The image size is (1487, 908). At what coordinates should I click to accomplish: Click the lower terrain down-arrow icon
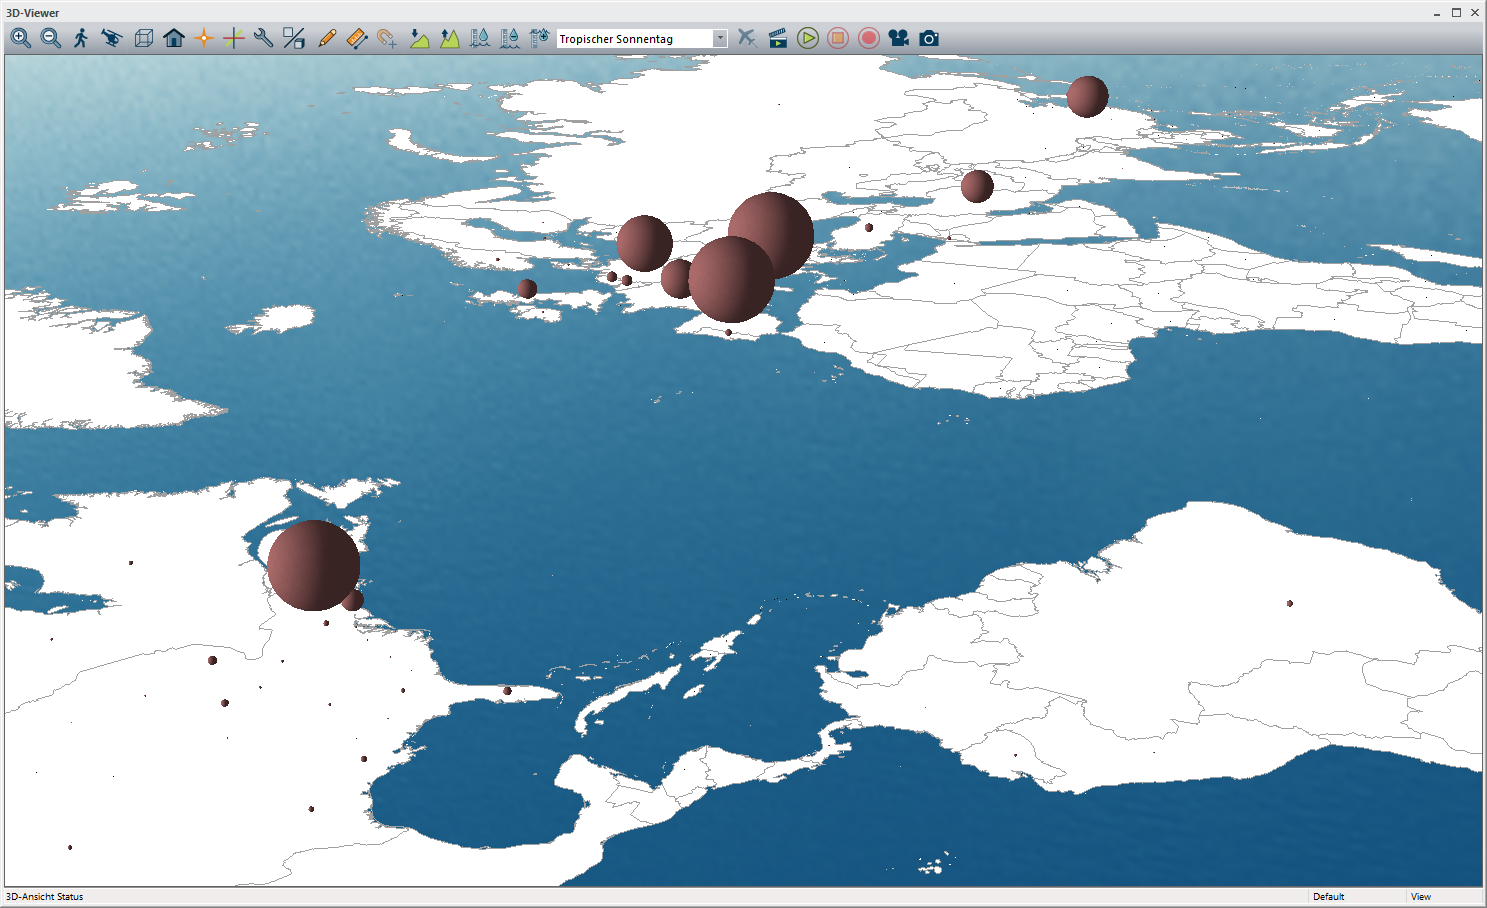[419, 38]
